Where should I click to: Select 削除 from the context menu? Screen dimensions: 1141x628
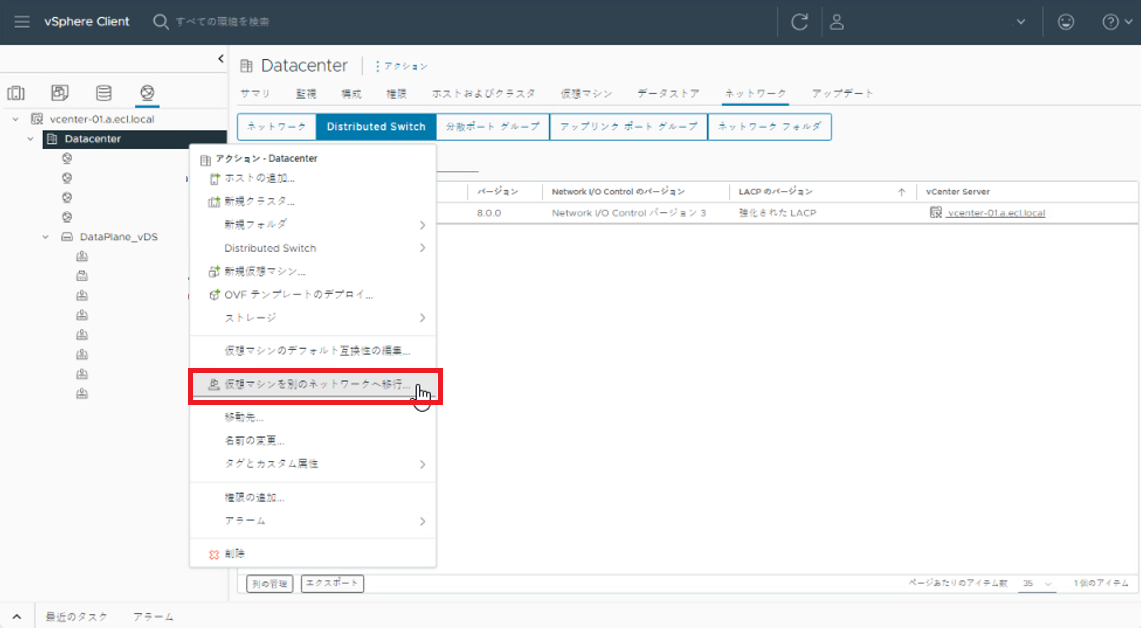point(234,553)
